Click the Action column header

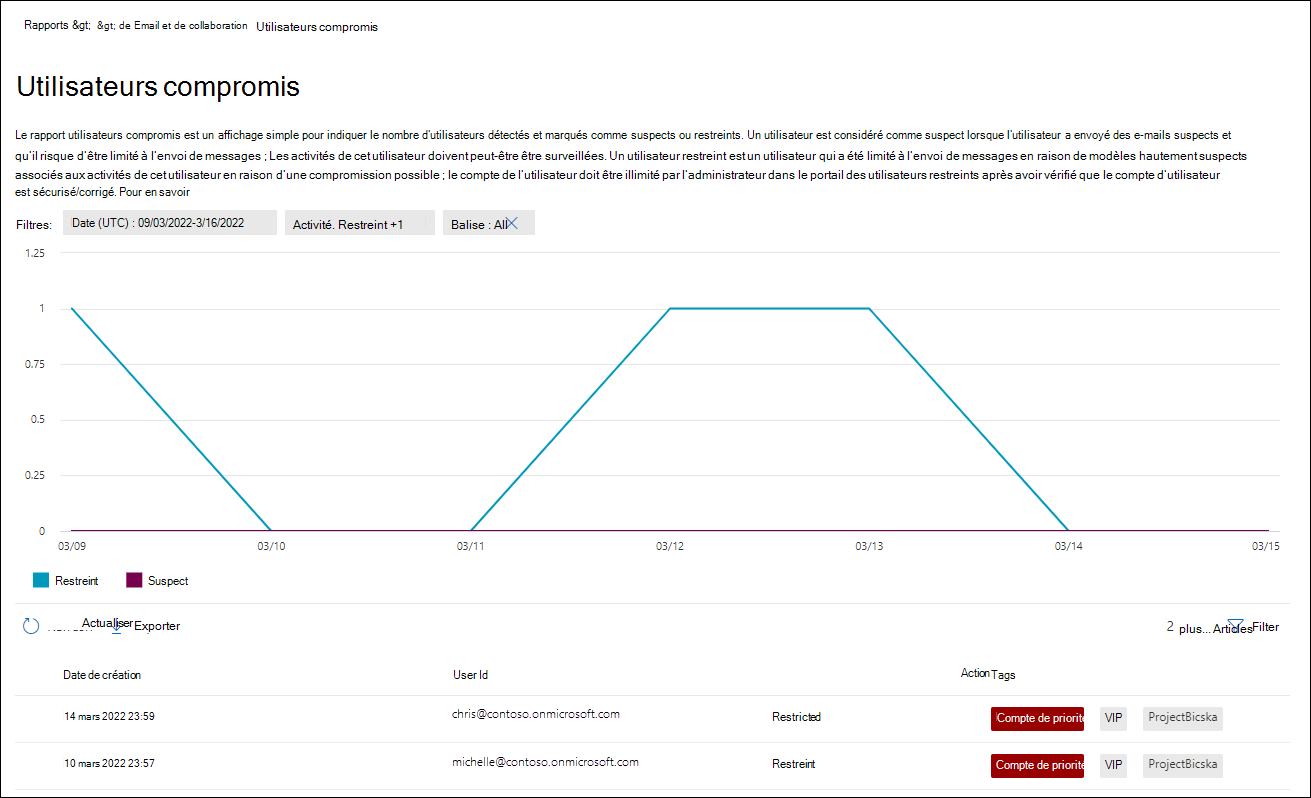(975, 674)
